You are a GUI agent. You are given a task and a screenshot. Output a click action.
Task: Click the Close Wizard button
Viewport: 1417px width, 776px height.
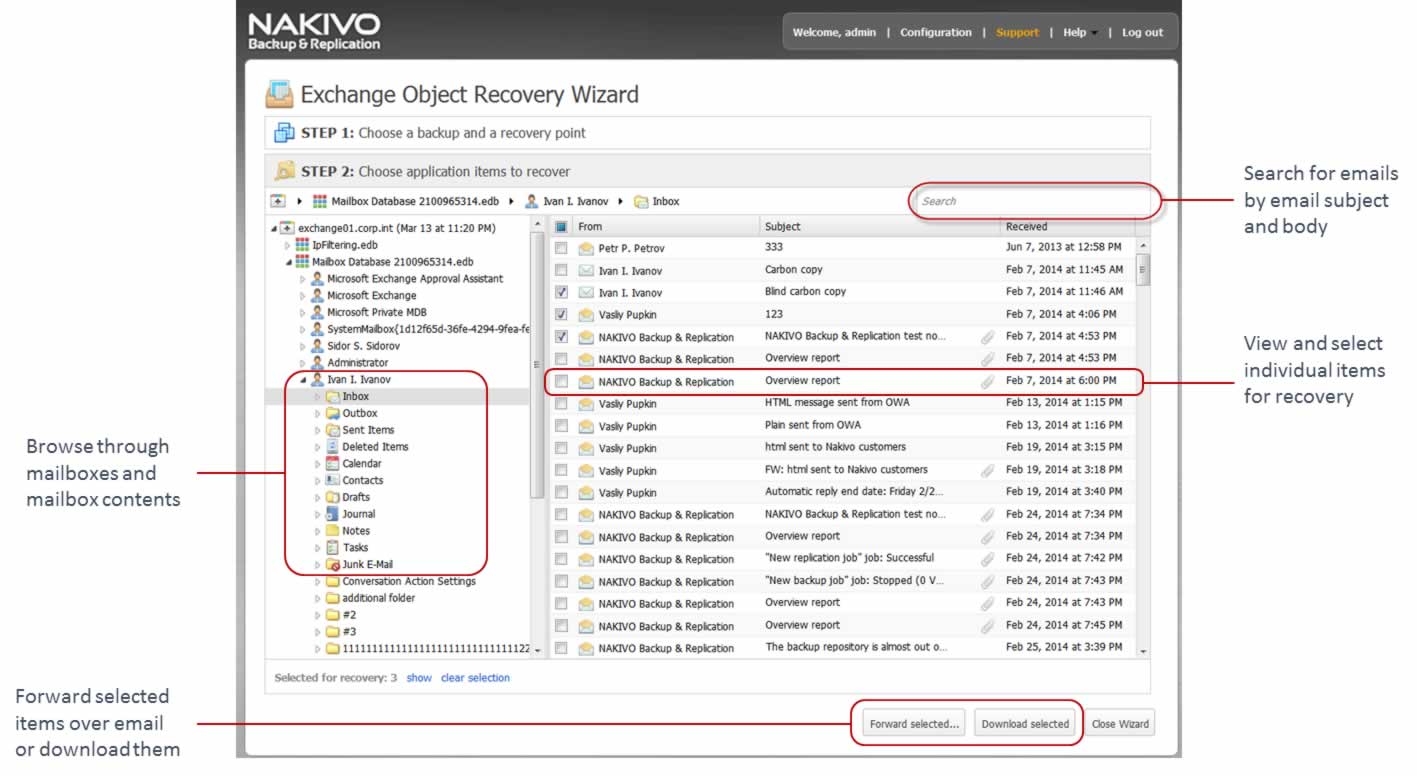1120,724
